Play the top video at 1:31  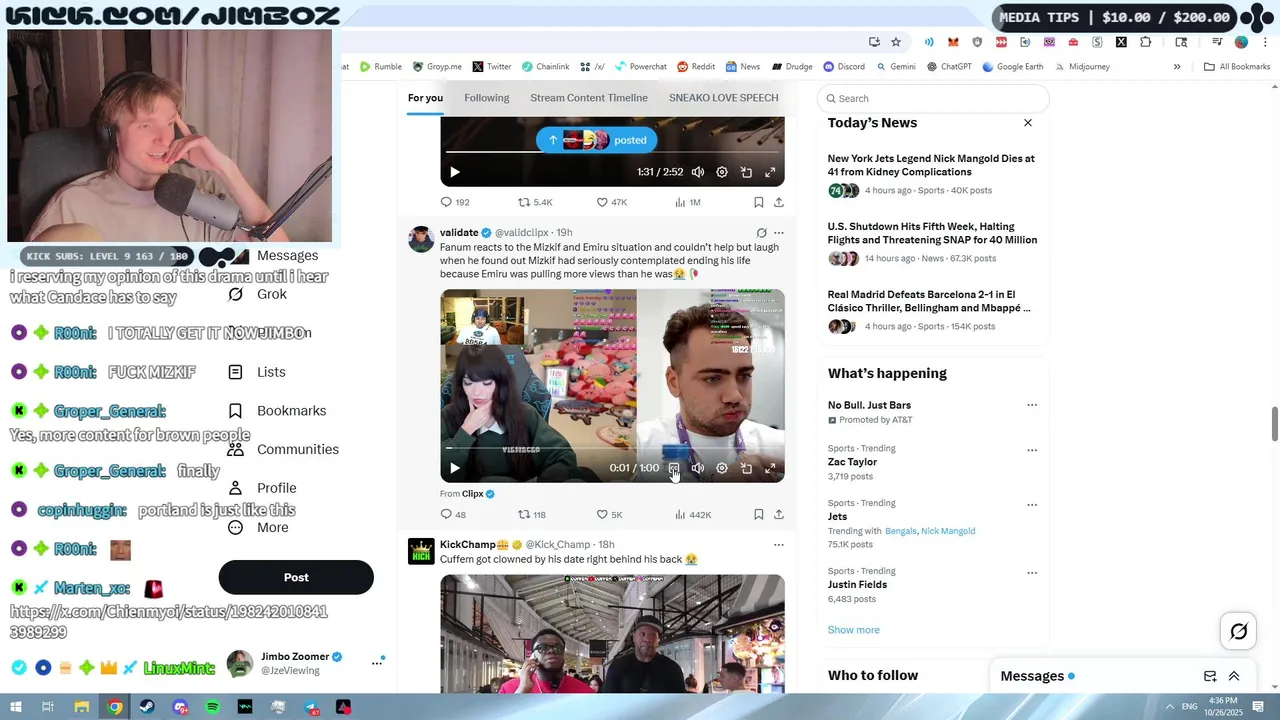click(454, 172)
